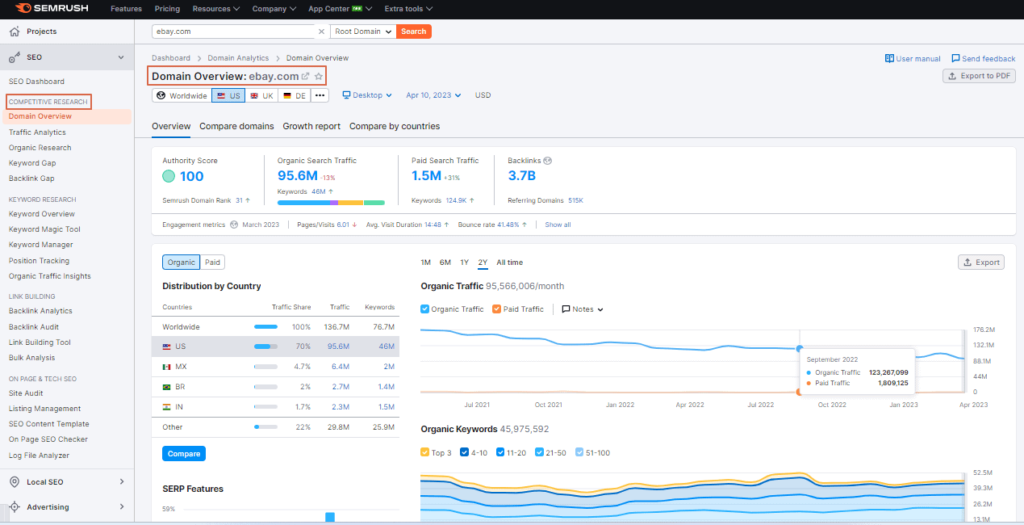
Task: Click the ebay.com search input field
Action: pos(234,31)
